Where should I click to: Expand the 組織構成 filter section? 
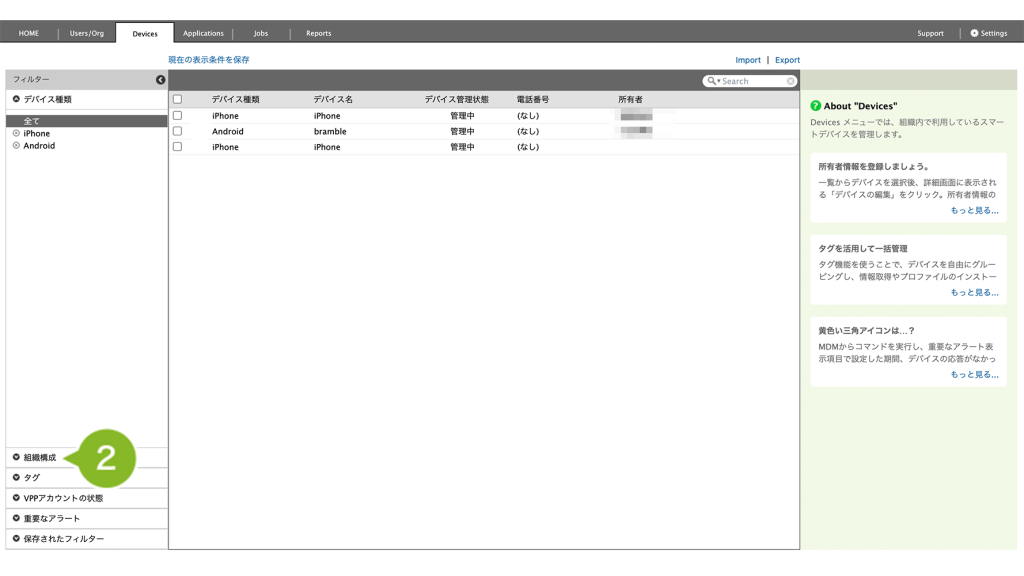[x=16, y=457]
